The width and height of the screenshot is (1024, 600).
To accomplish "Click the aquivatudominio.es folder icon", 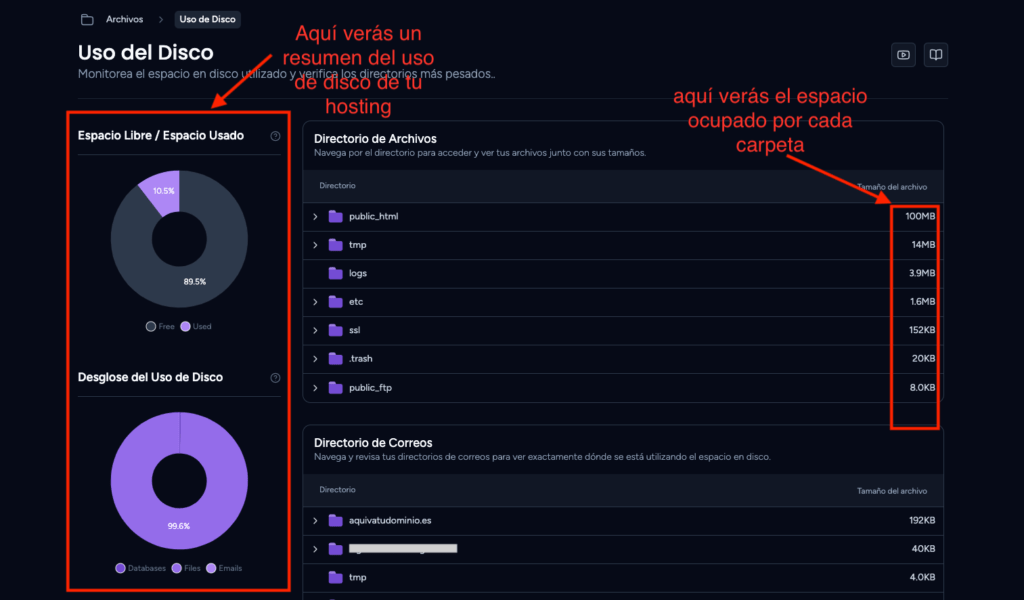I will (336, 520).
